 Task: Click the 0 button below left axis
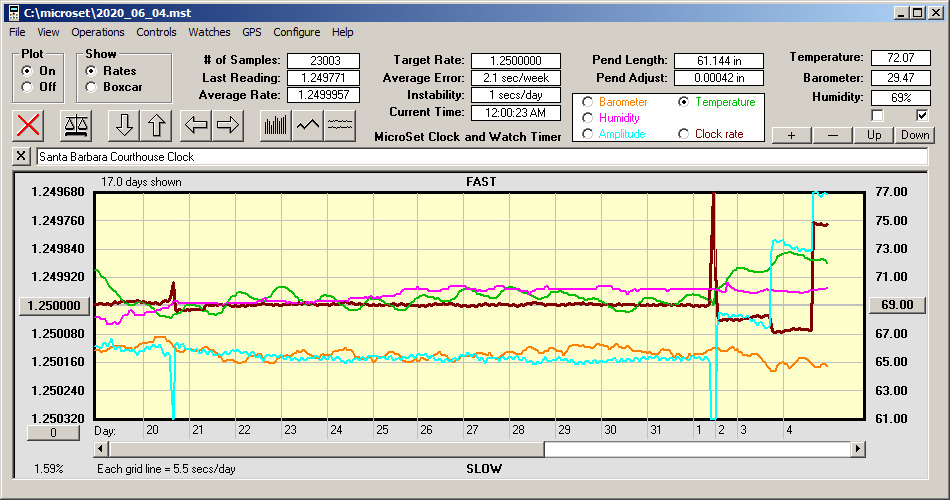[x=53, y=433]
